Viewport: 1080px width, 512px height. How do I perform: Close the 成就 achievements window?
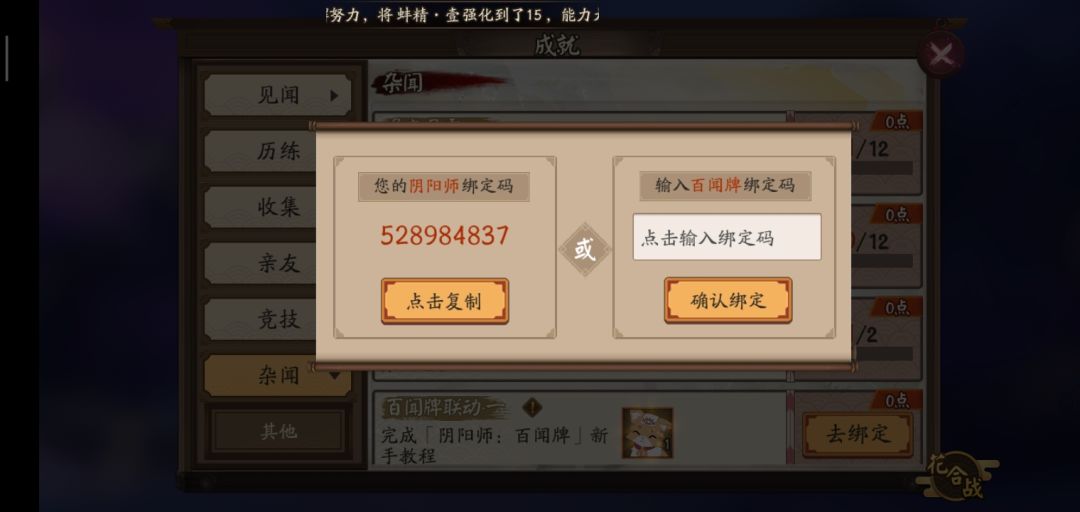tap(941, 54)
